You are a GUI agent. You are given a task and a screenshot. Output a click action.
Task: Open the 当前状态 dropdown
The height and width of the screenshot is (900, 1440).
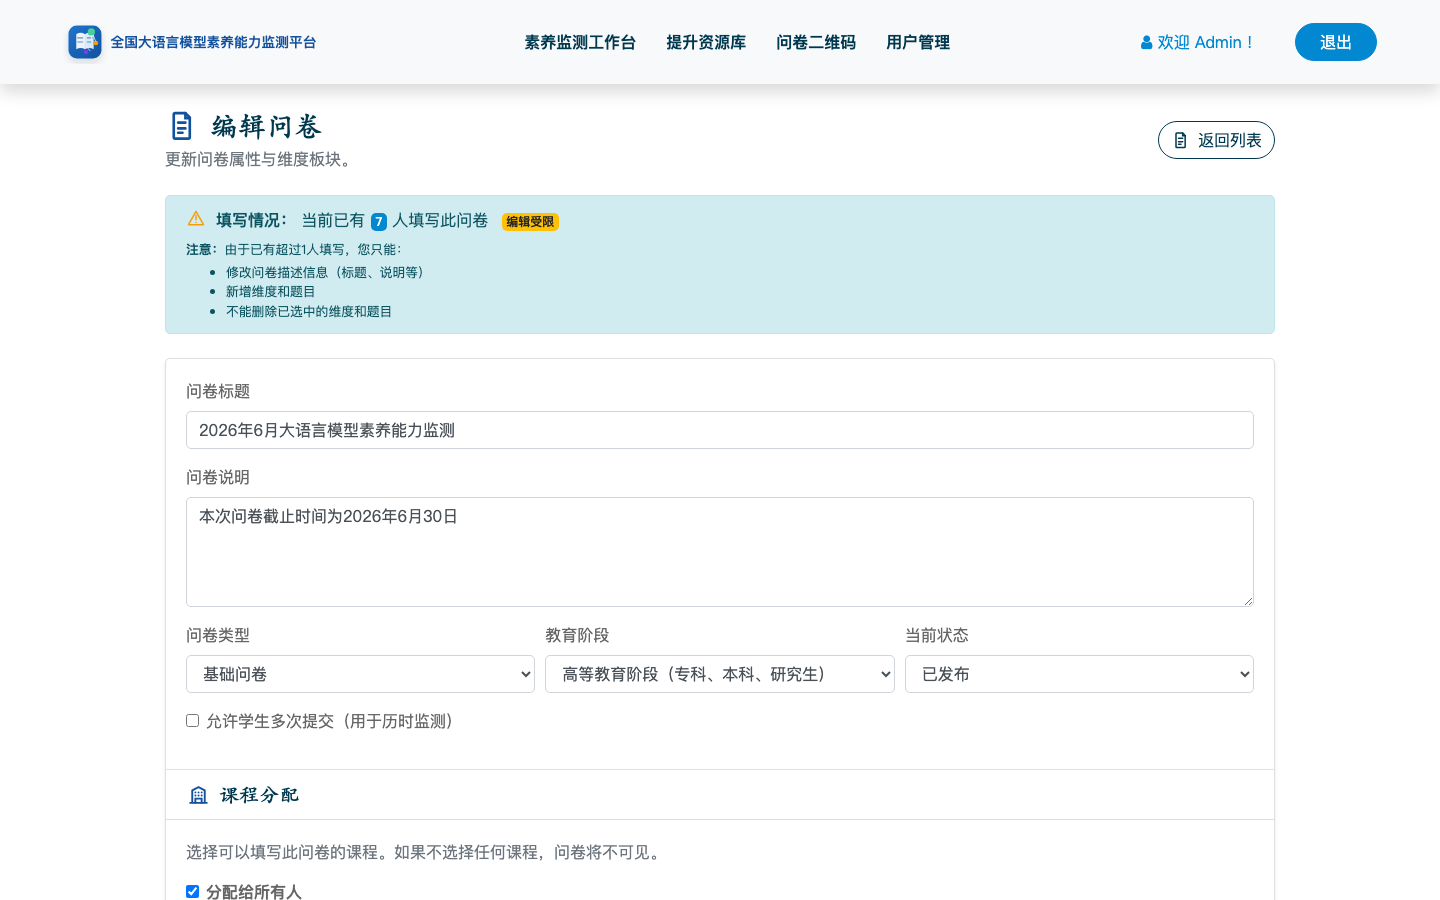tap(1079, 674)
